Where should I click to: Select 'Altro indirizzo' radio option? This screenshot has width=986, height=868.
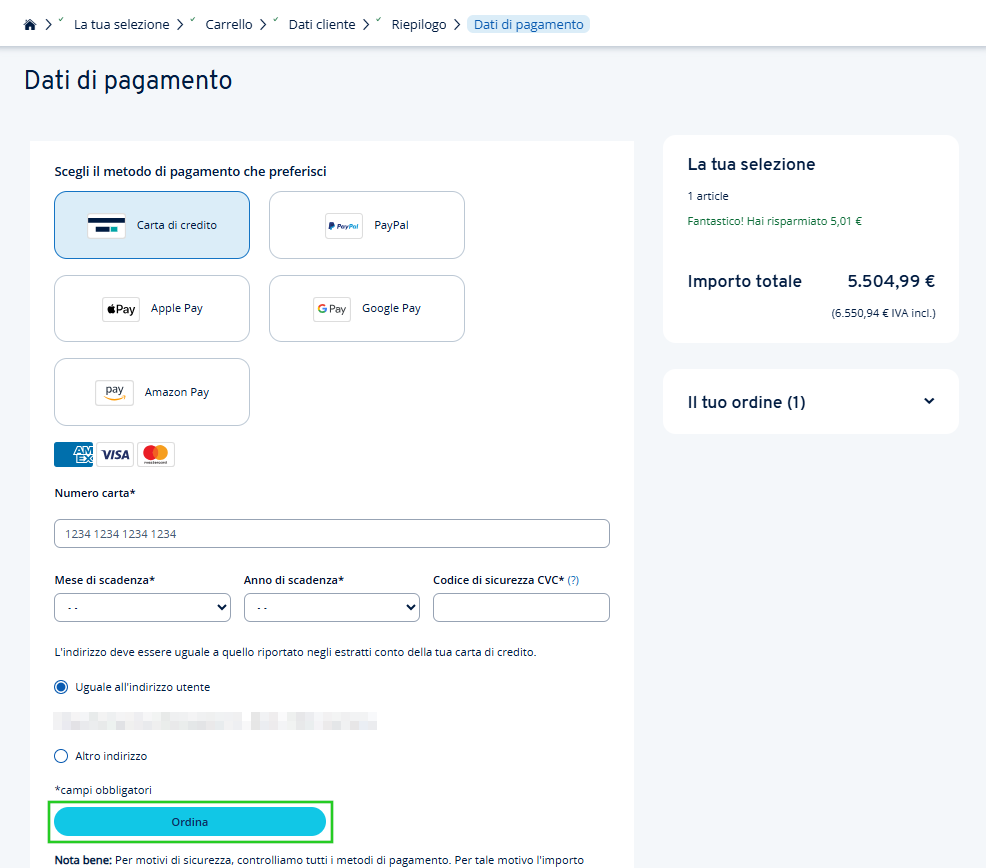point(61,756)
